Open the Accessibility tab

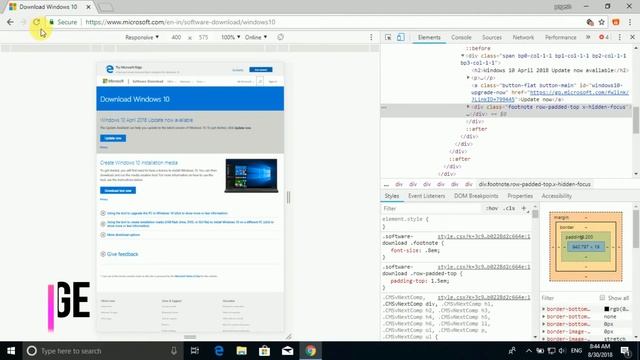coord(557,196)
